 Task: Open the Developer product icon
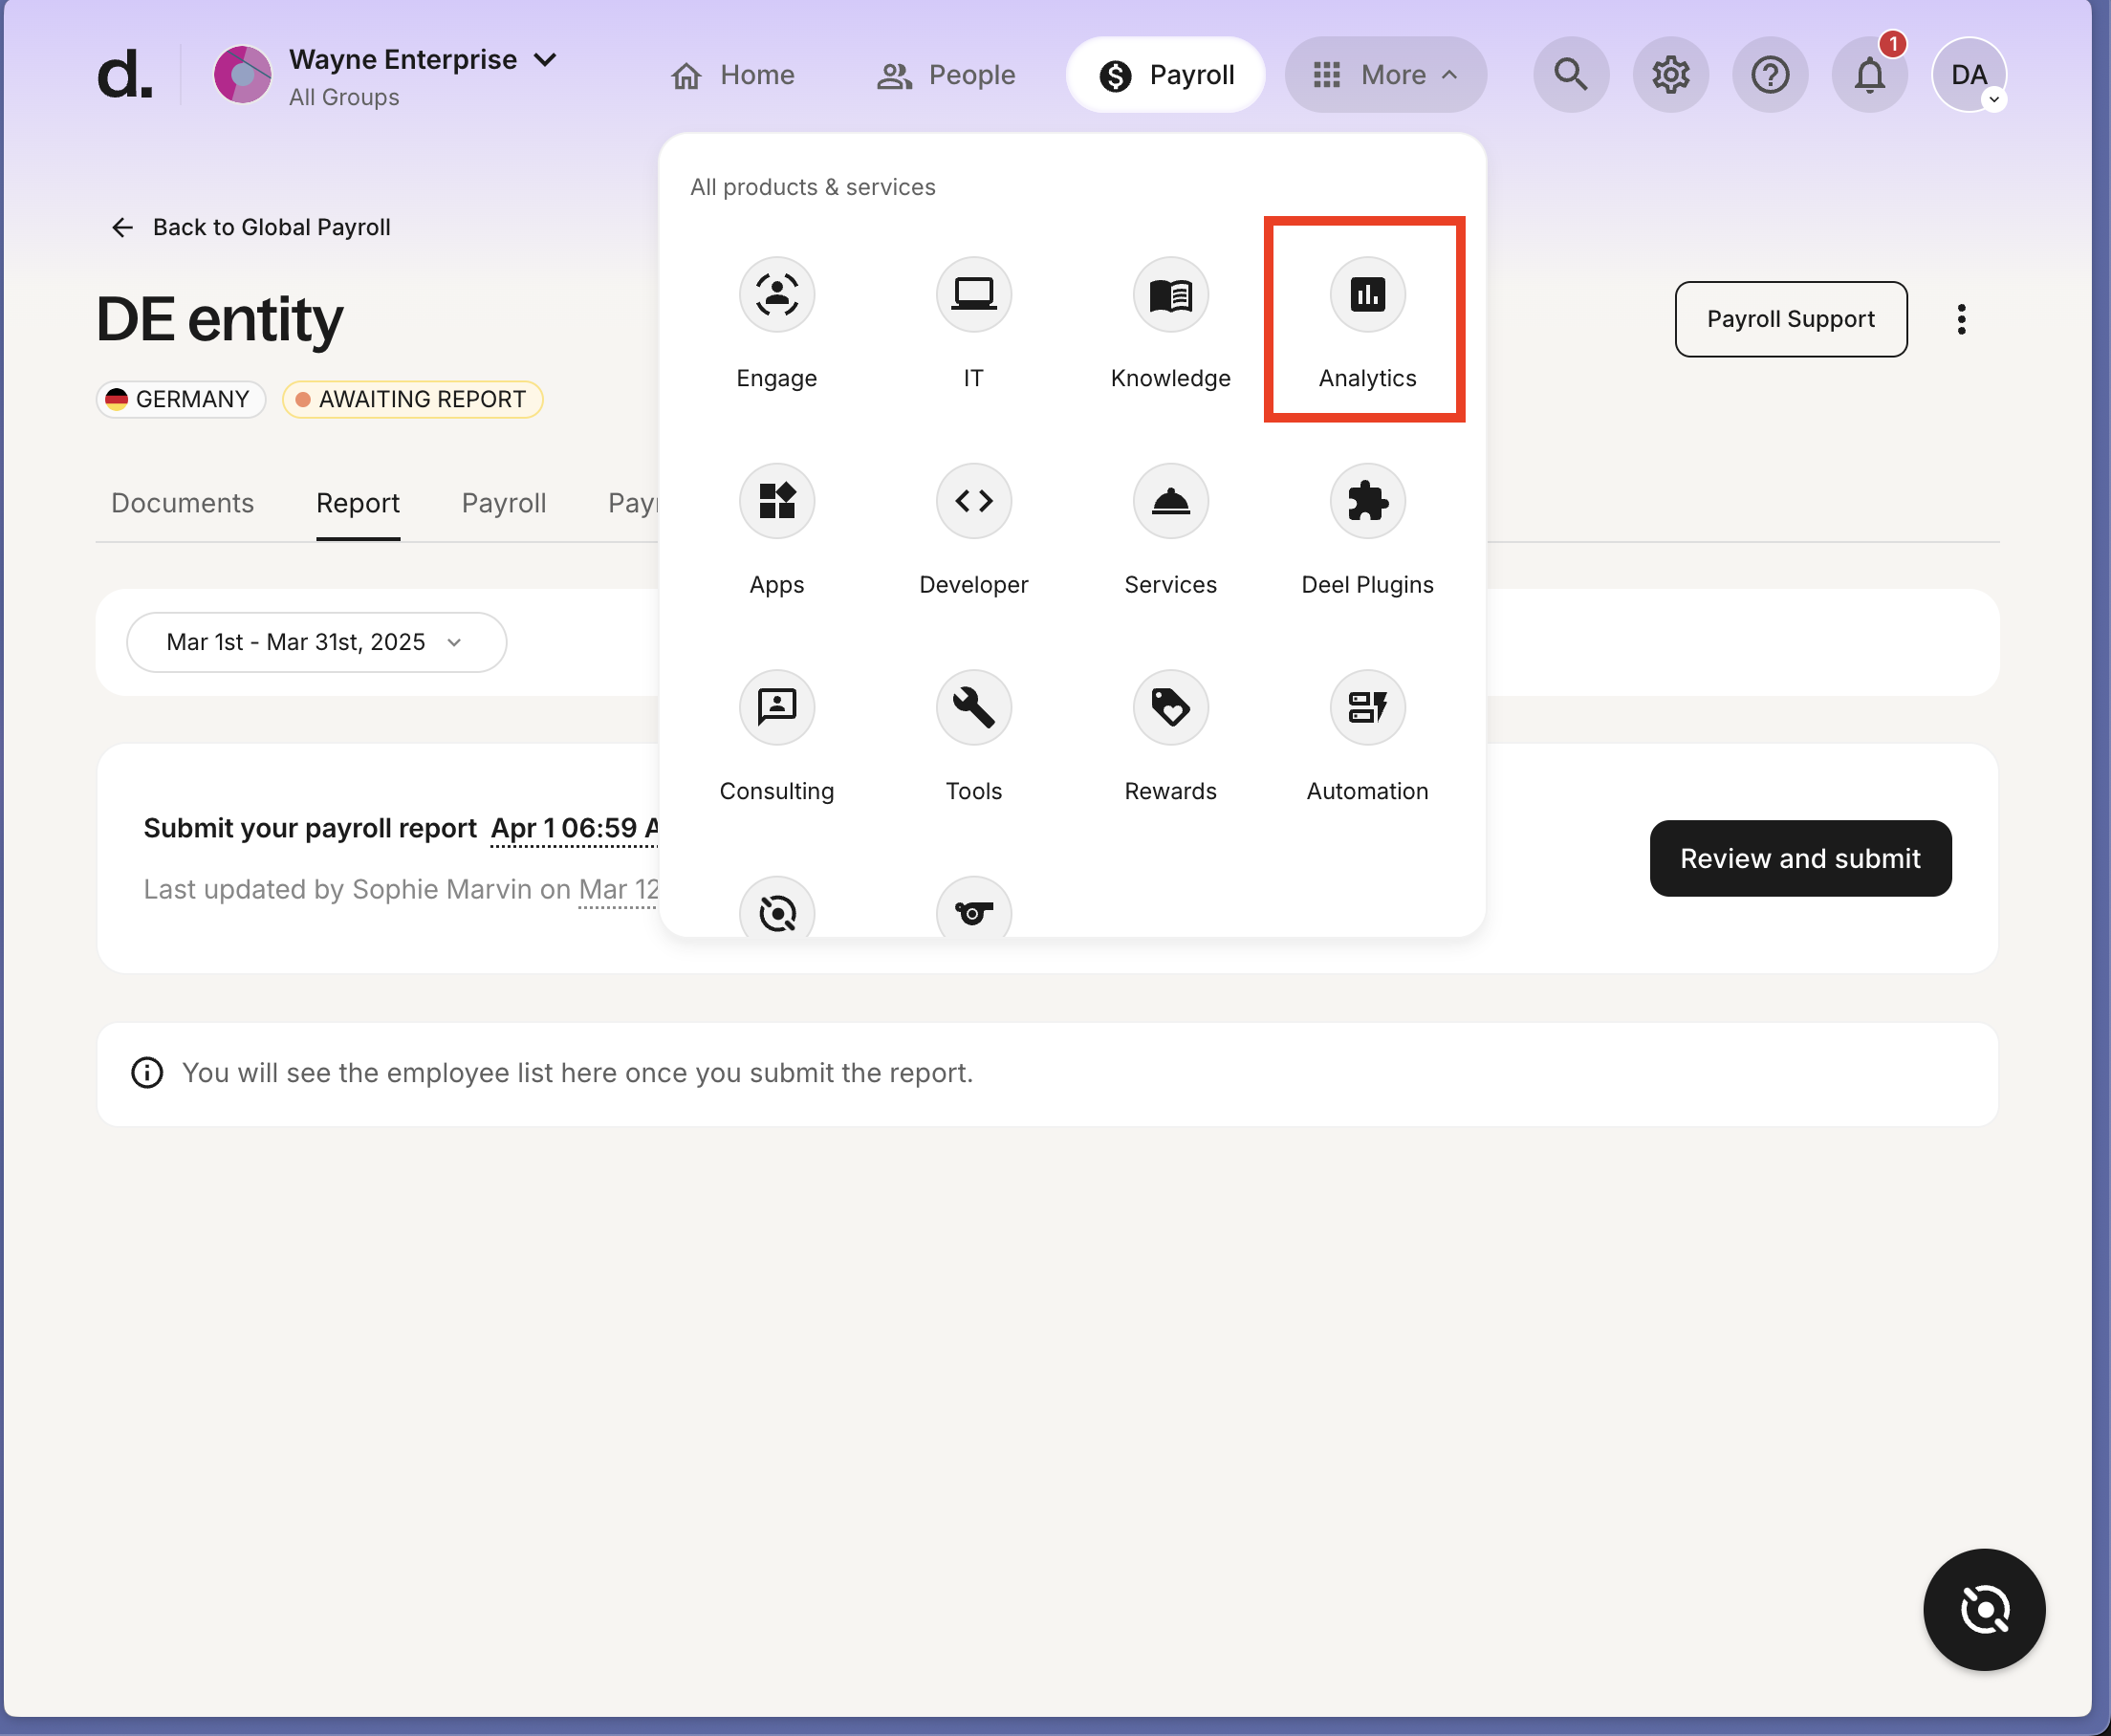(x=973, y=501)
